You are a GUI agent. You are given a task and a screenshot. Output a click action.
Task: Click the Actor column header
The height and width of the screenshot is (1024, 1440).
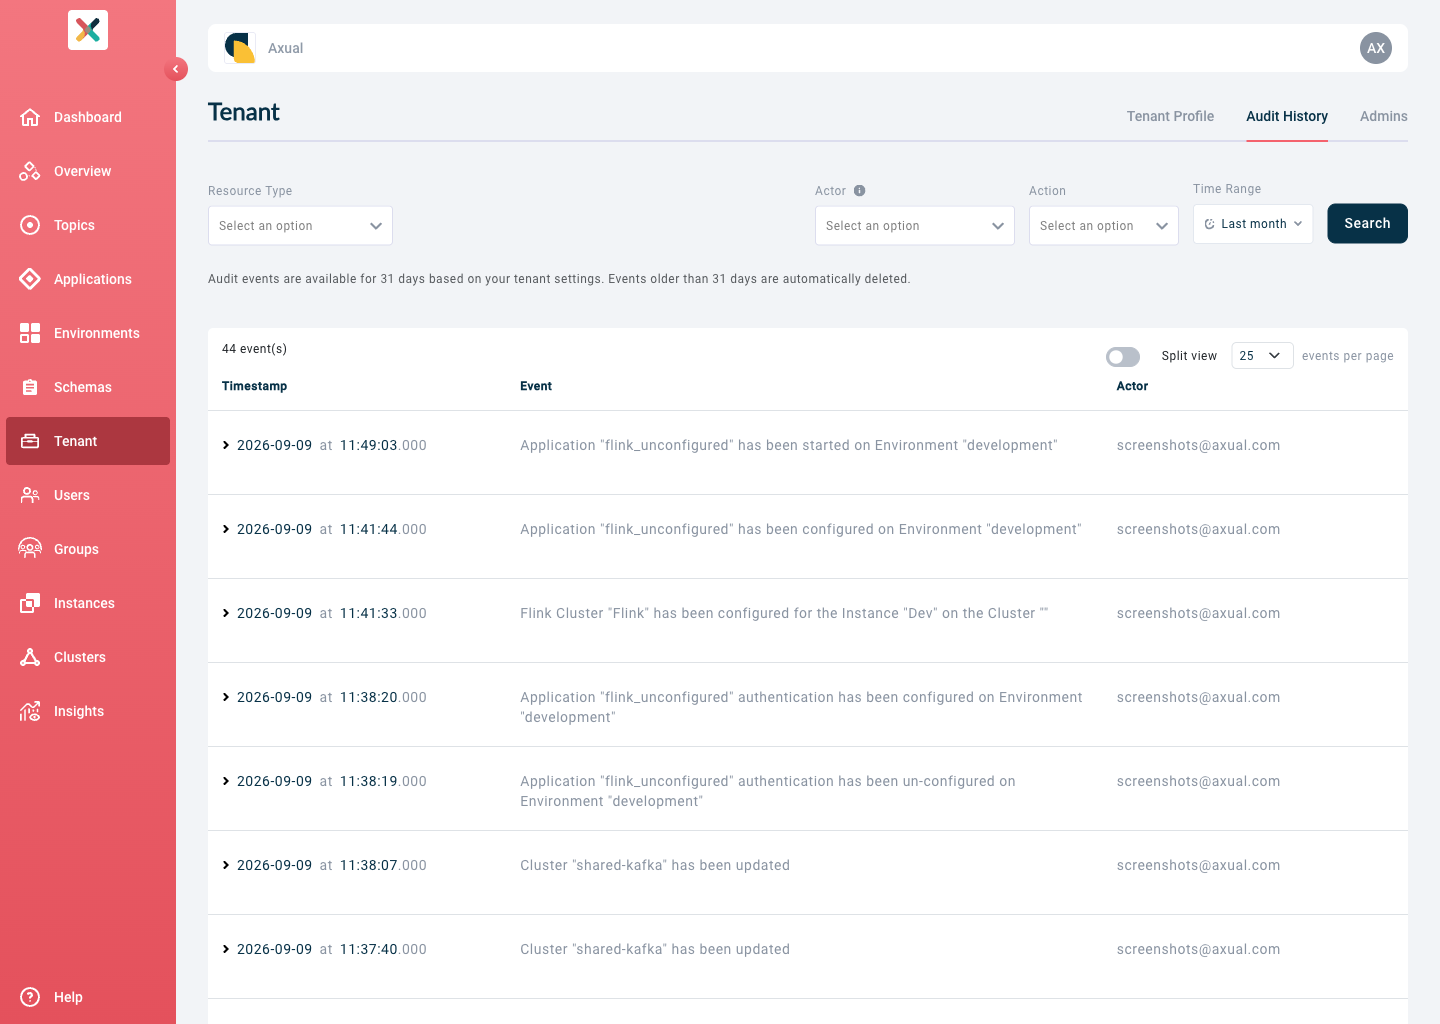coord(1132,386)
